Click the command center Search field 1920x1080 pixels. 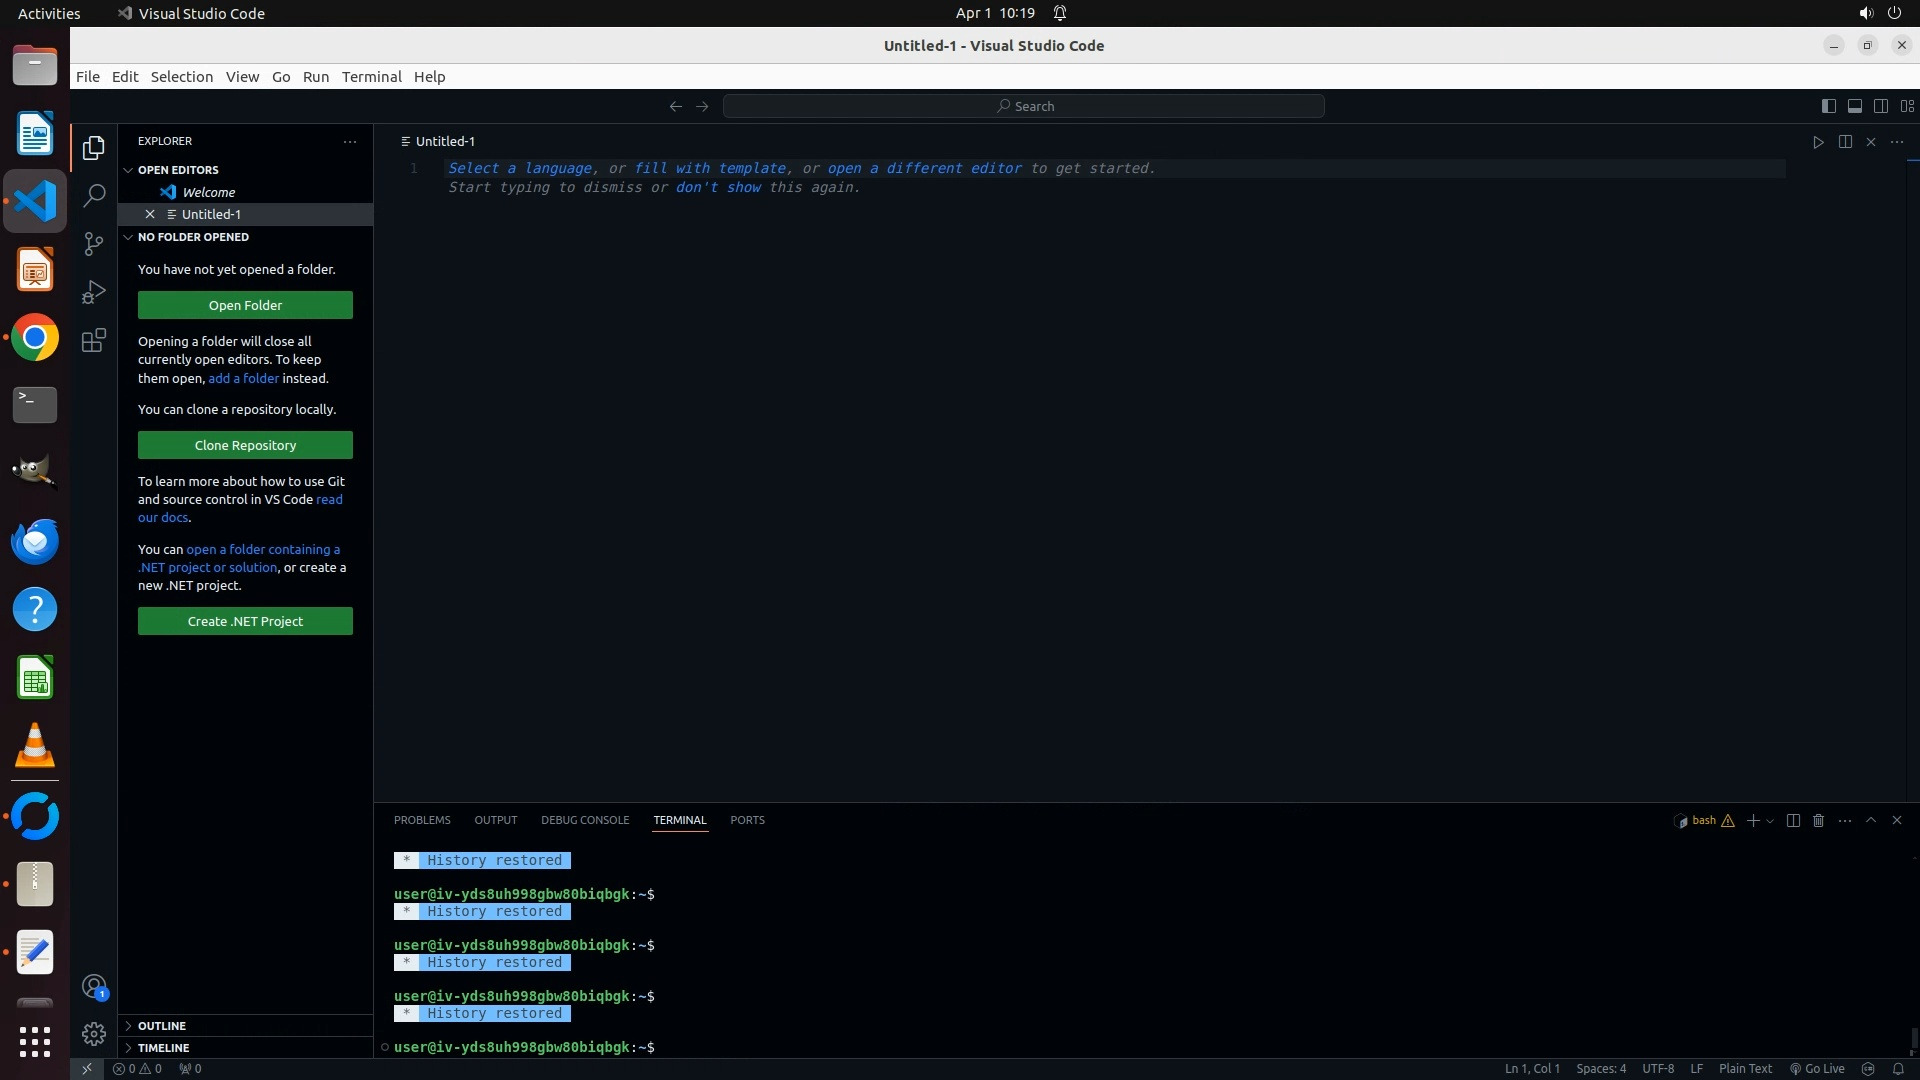click(x=1024, y=106)
